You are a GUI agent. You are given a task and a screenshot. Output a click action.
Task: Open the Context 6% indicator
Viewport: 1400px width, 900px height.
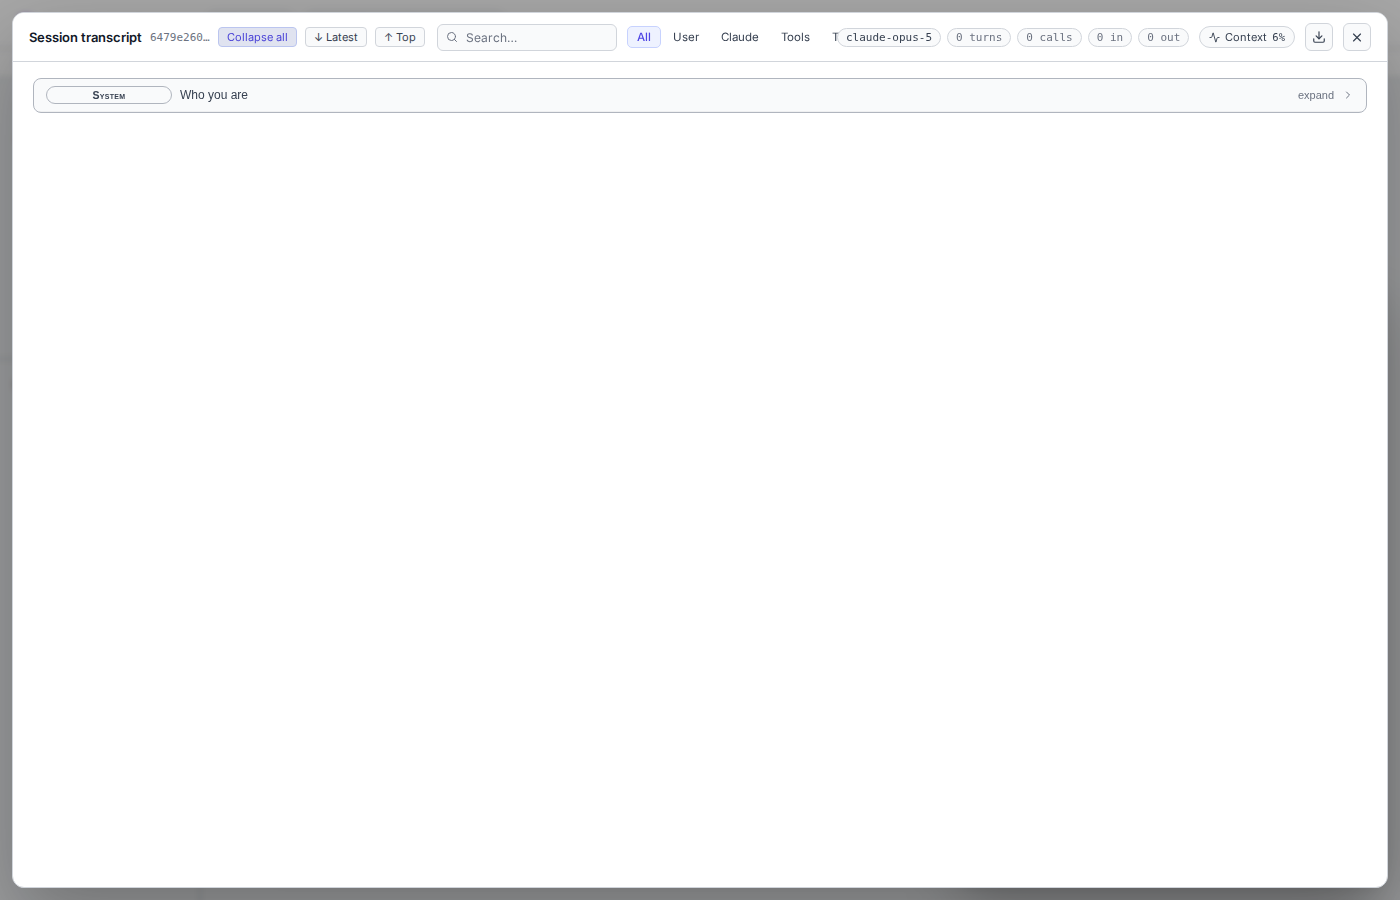pyautogui.click(x=1247, y=37)
